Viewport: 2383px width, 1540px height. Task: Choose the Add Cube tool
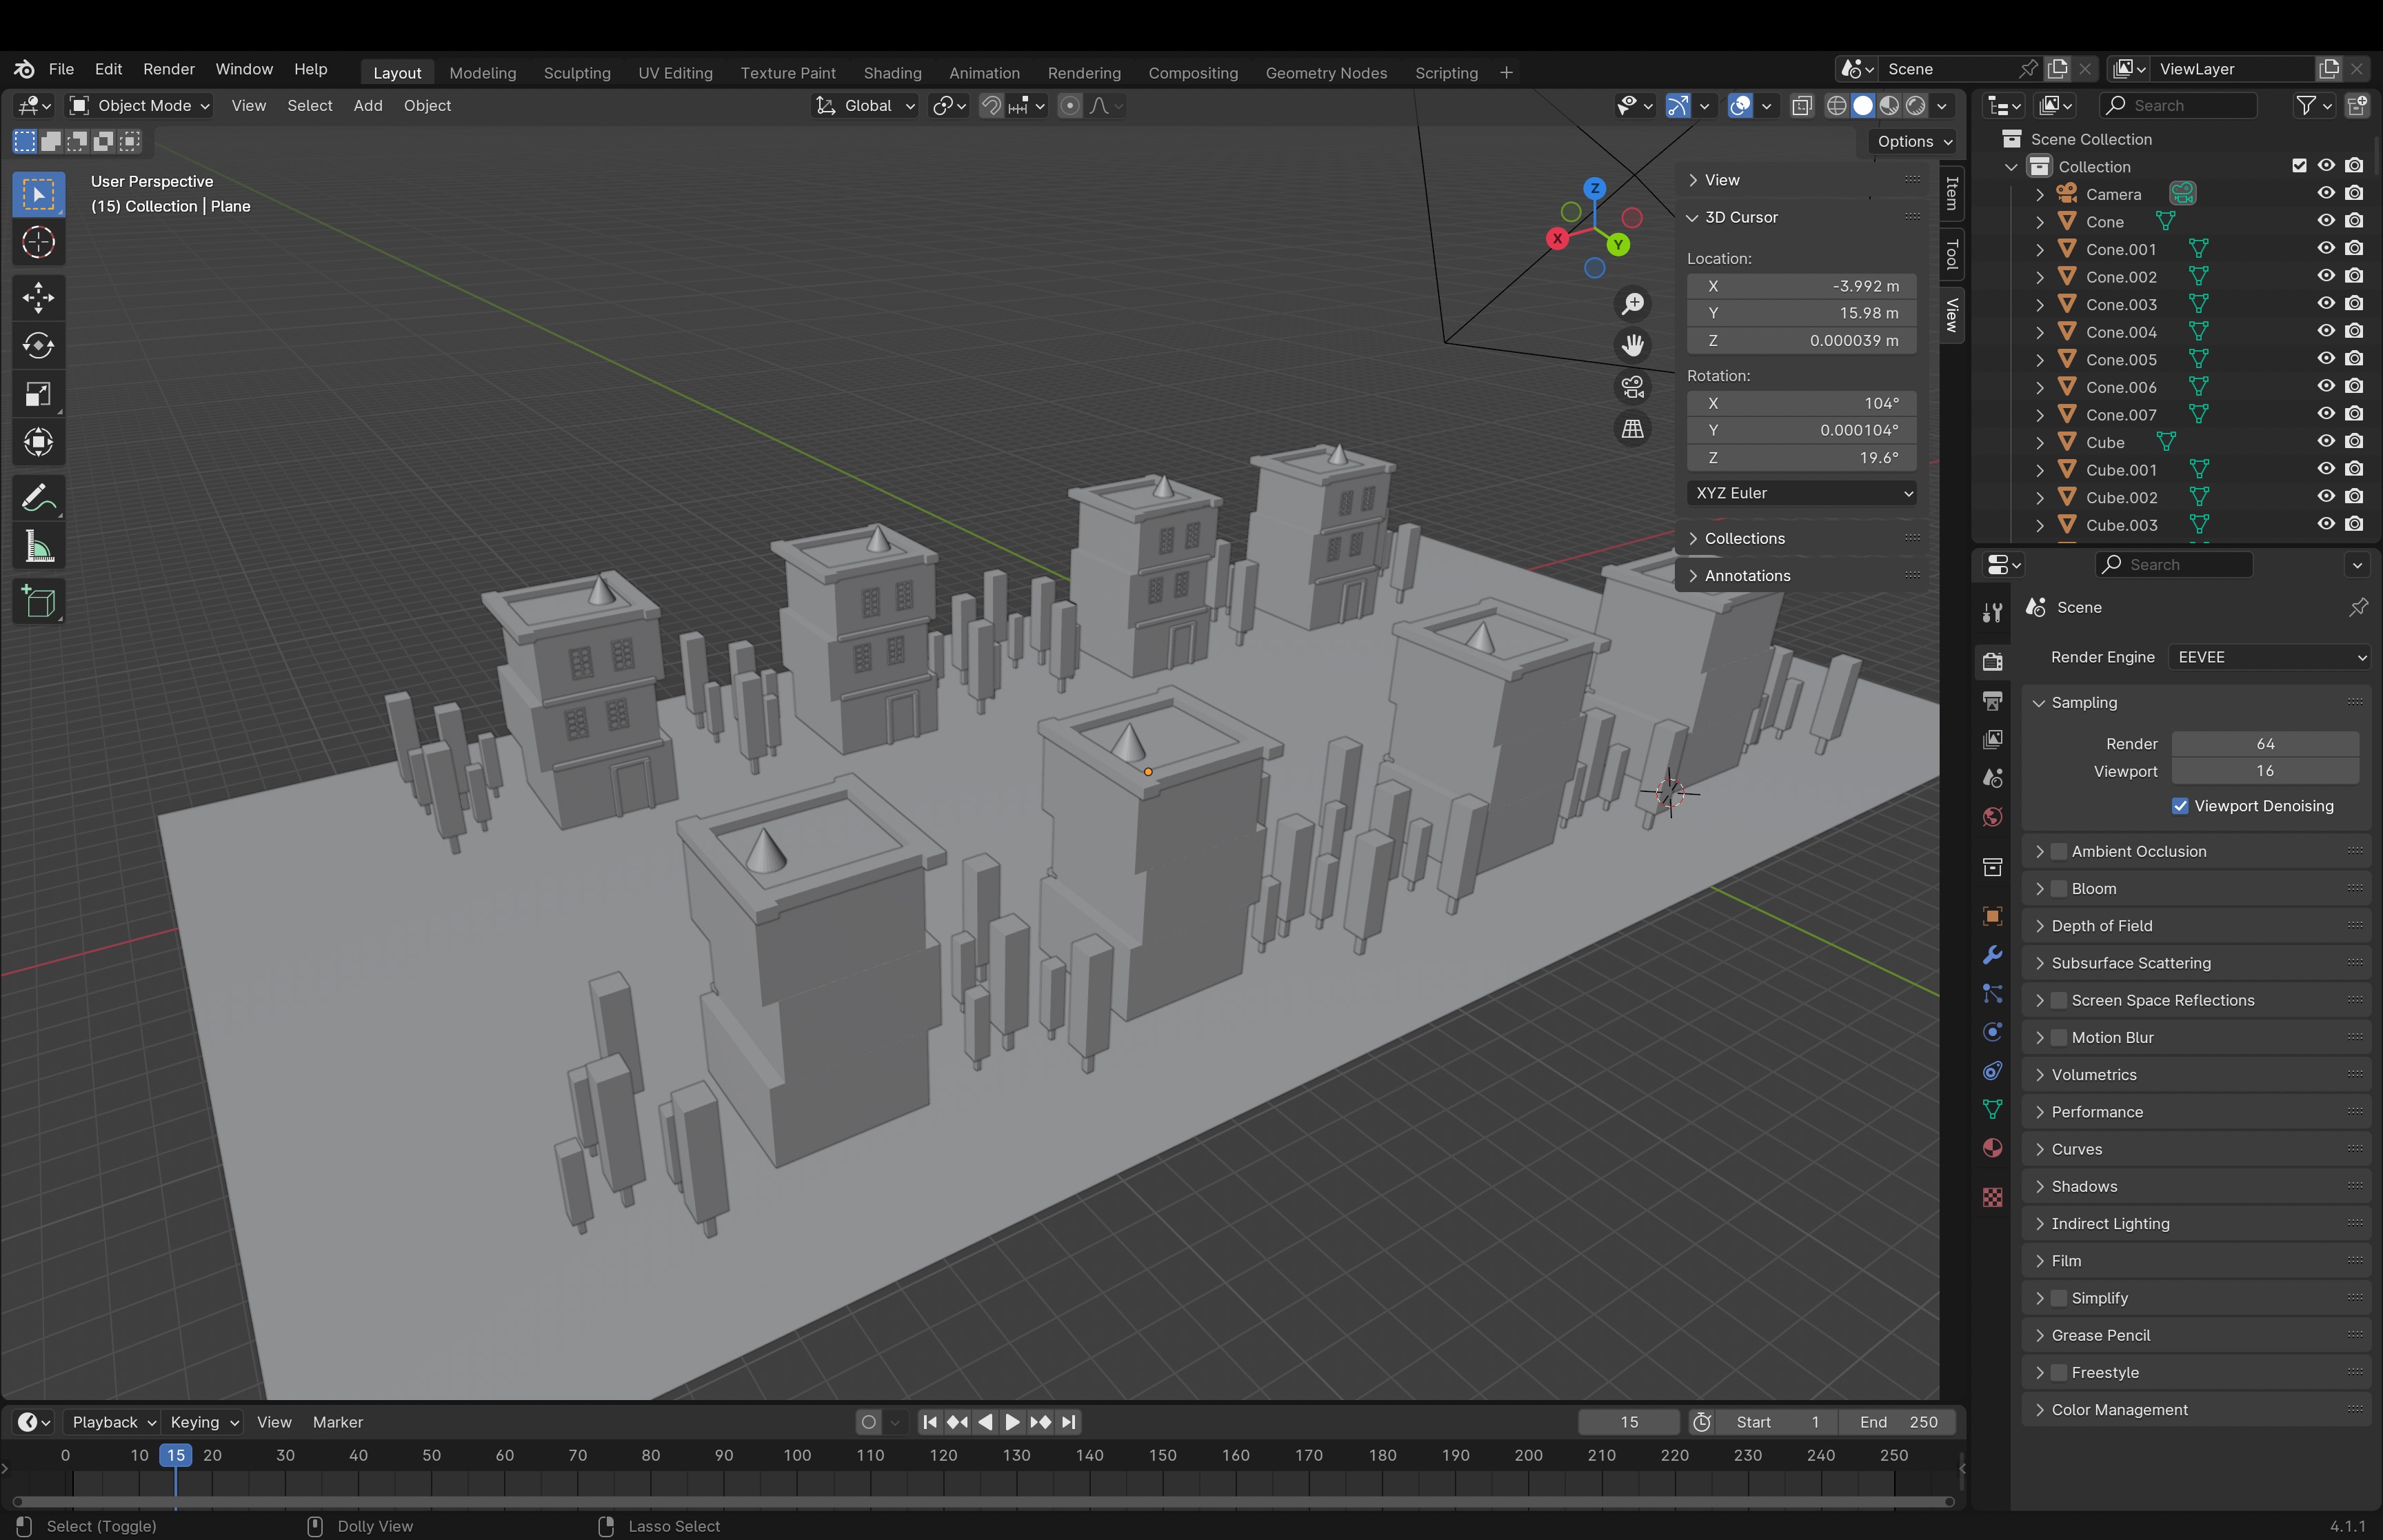tap(38, 602)
